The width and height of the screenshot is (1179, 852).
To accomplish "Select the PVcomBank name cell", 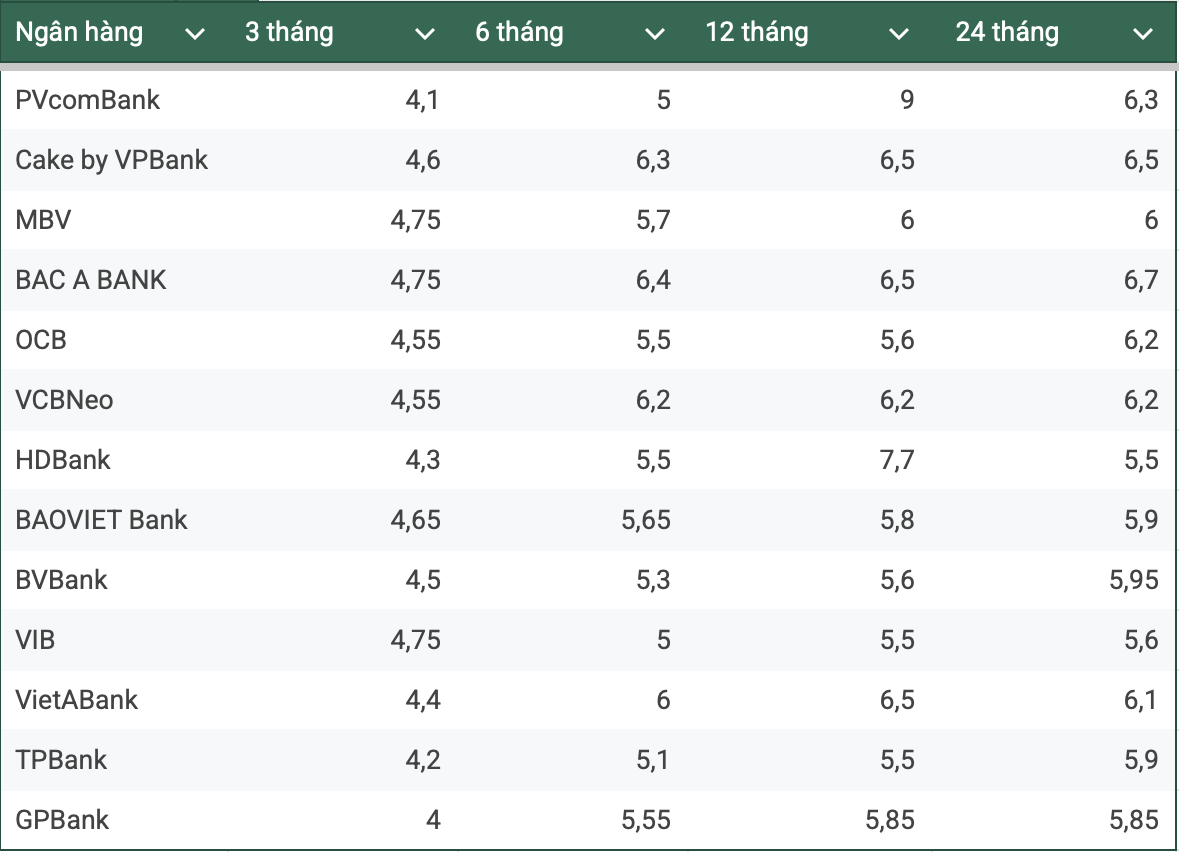I will pyautogui.click(x=88, y=100).
